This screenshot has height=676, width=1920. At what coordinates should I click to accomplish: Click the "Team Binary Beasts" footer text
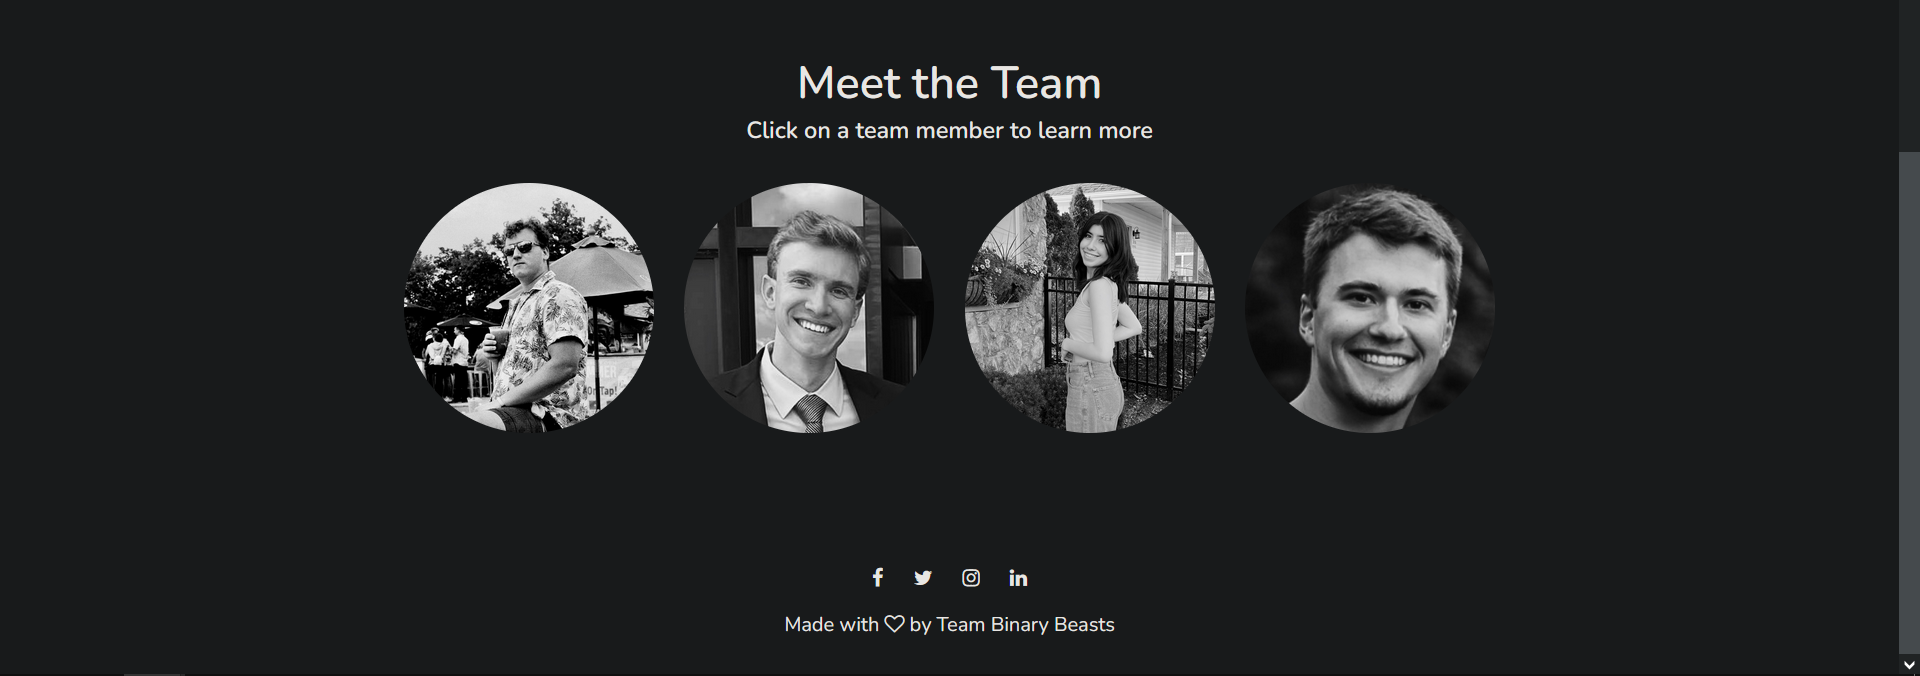(1025, 625)
